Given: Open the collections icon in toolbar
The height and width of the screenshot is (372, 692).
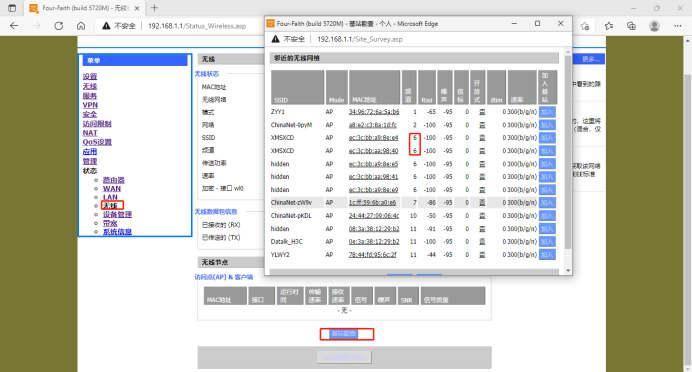Looking at the screenshot, I should [632, 26].
